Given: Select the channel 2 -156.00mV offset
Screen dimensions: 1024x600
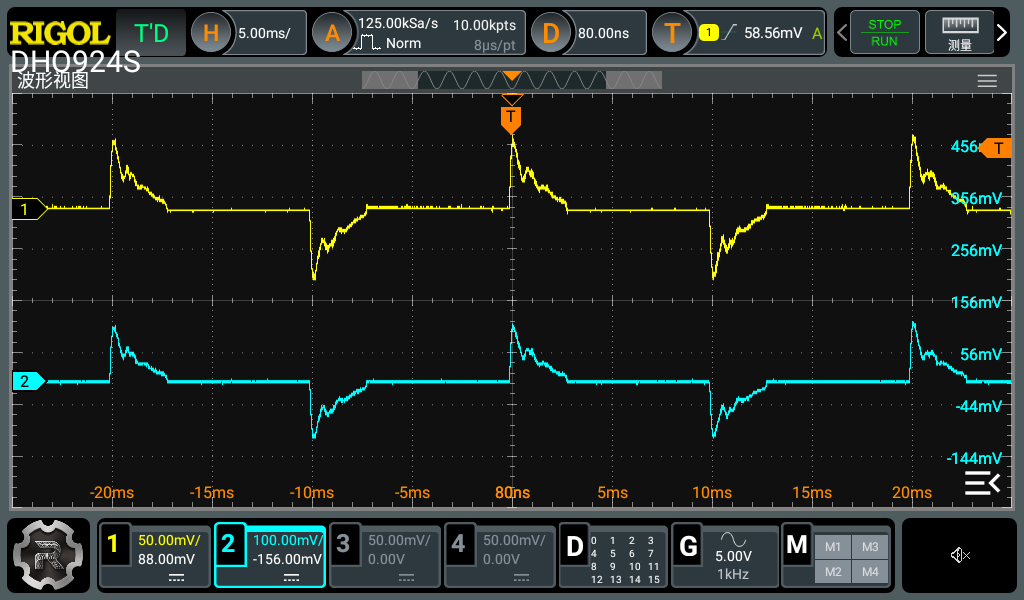Looking at the screenshot, I should [x=287, y=560].
